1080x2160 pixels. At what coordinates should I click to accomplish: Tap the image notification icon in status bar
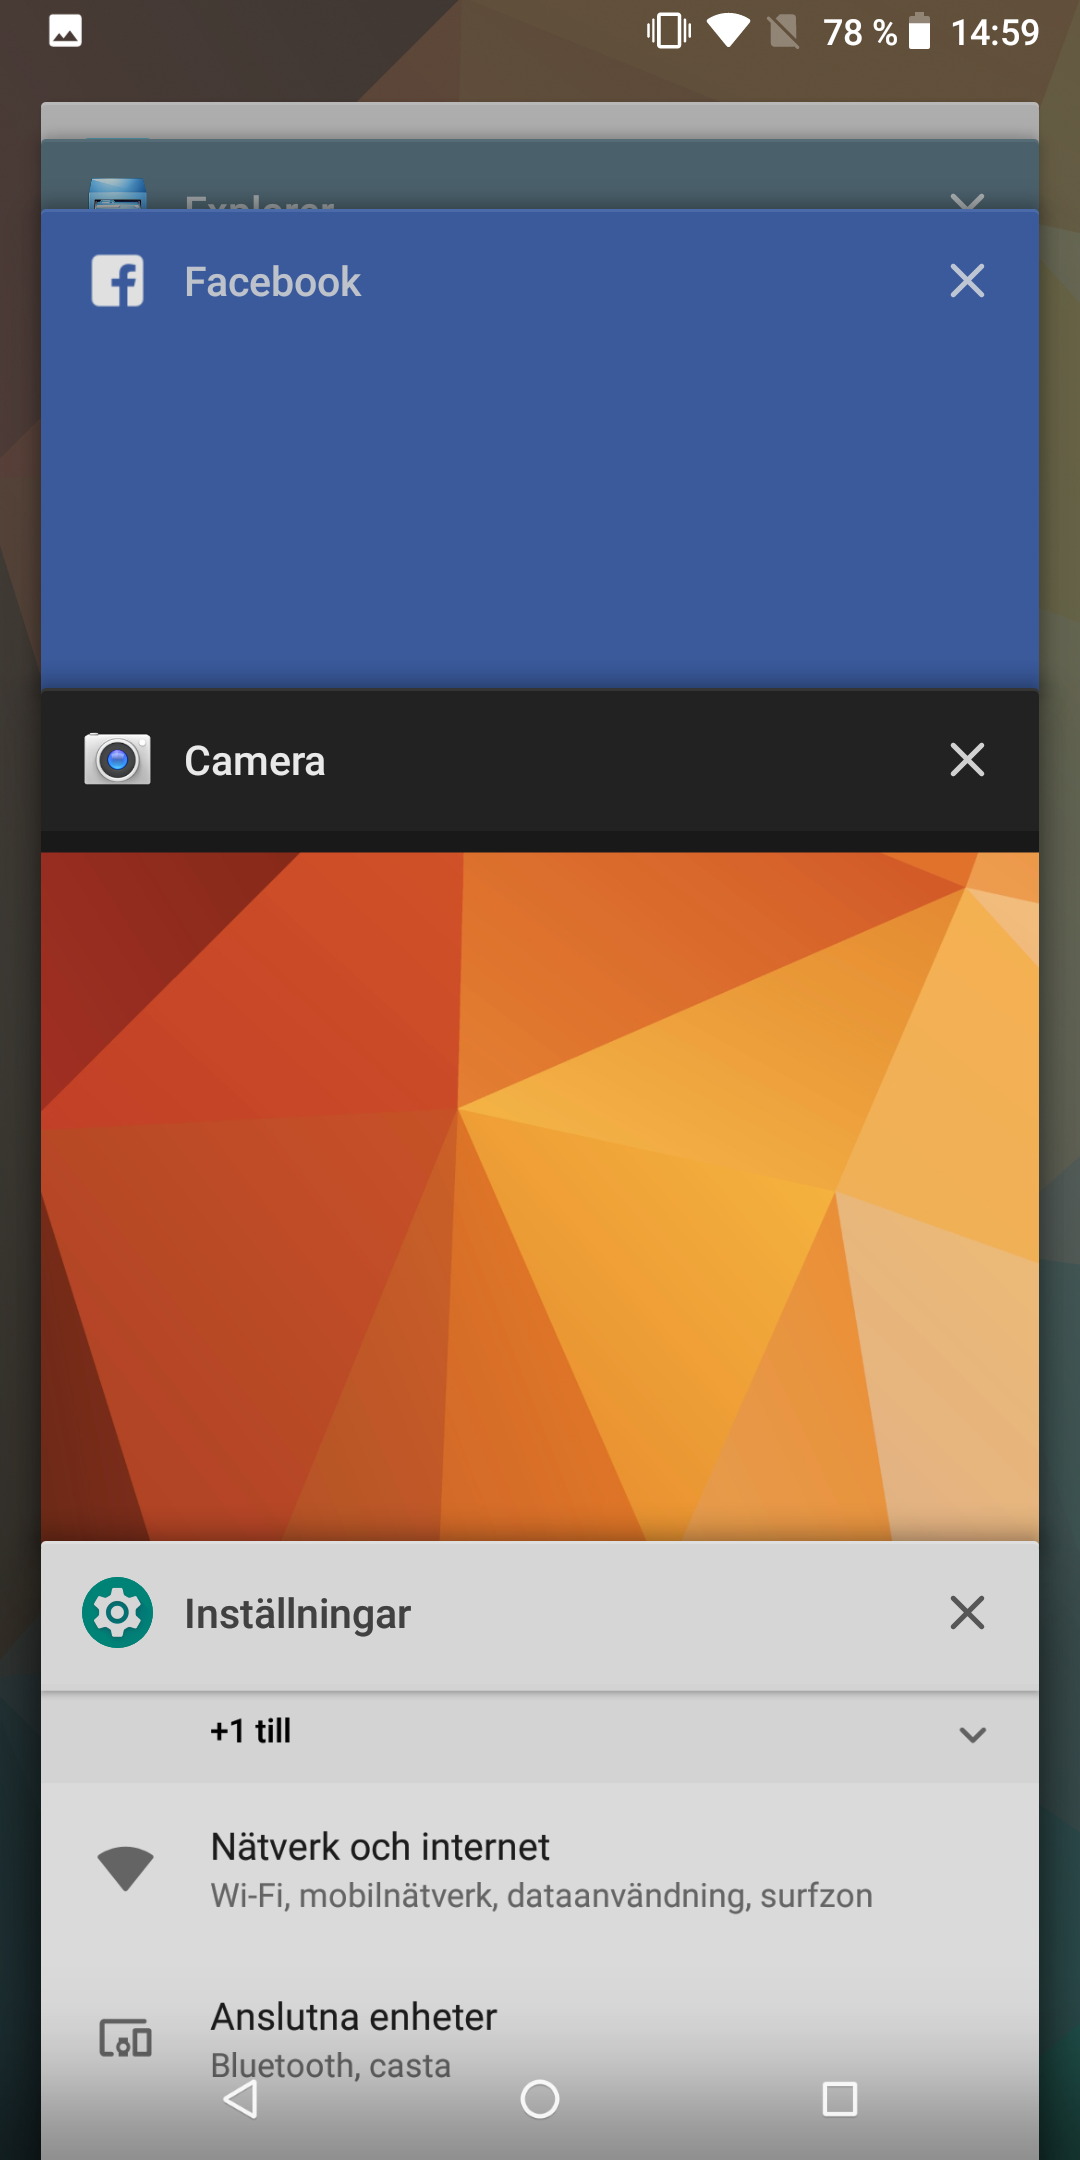(x=66, y=32)
